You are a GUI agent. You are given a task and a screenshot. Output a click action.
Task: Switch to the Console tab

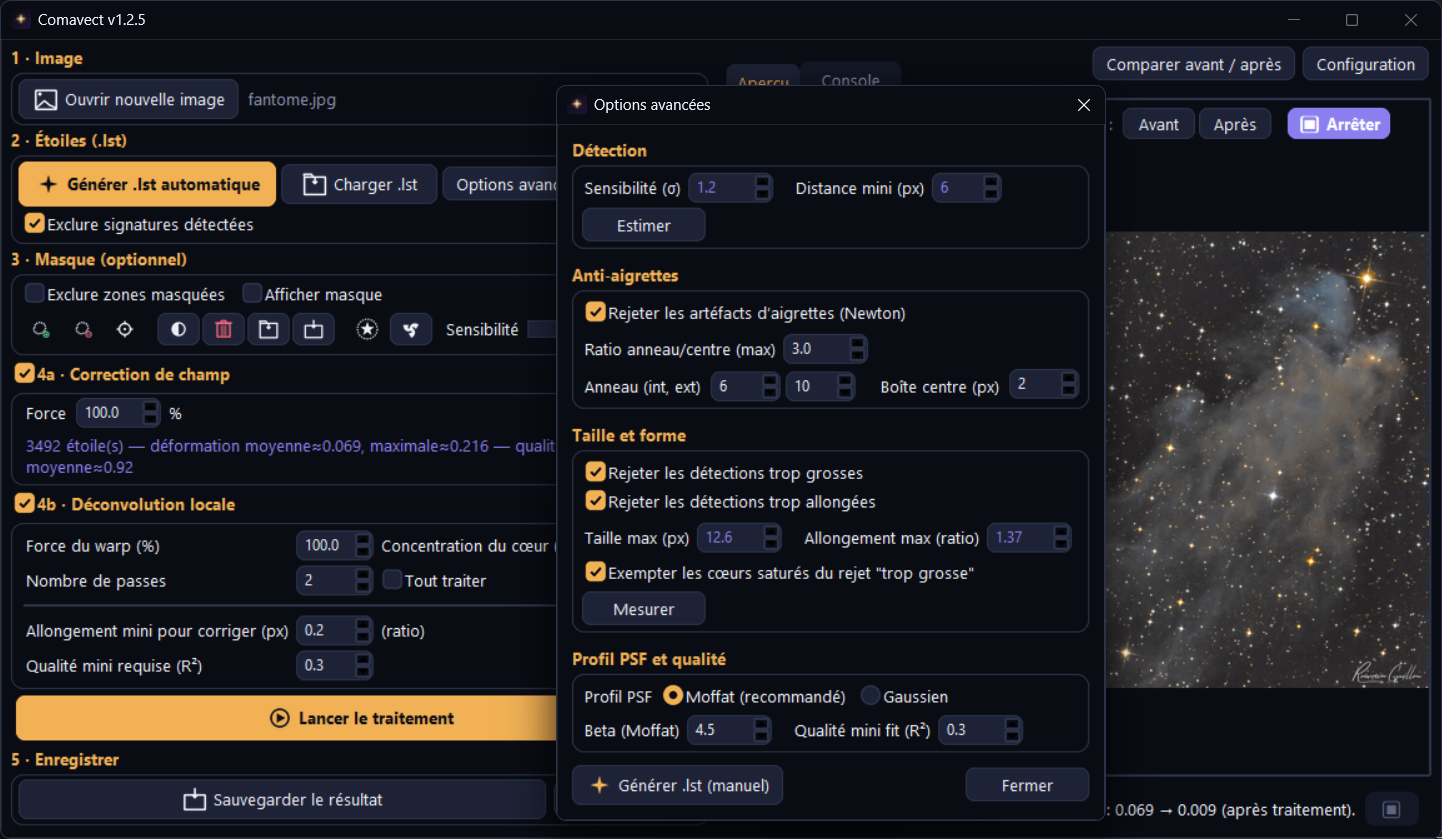[x=850, y=80]
